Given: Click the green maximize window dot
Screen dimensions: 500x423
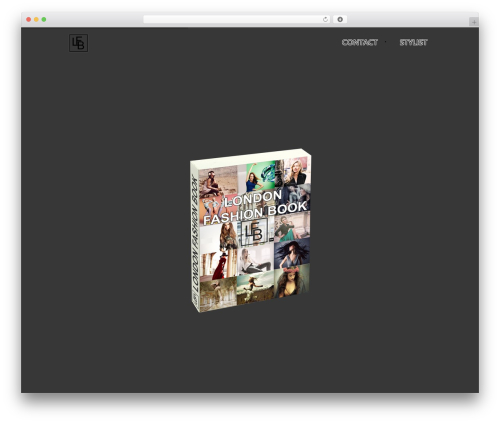Looking at the screenshot, I should (x=44, y=19).
